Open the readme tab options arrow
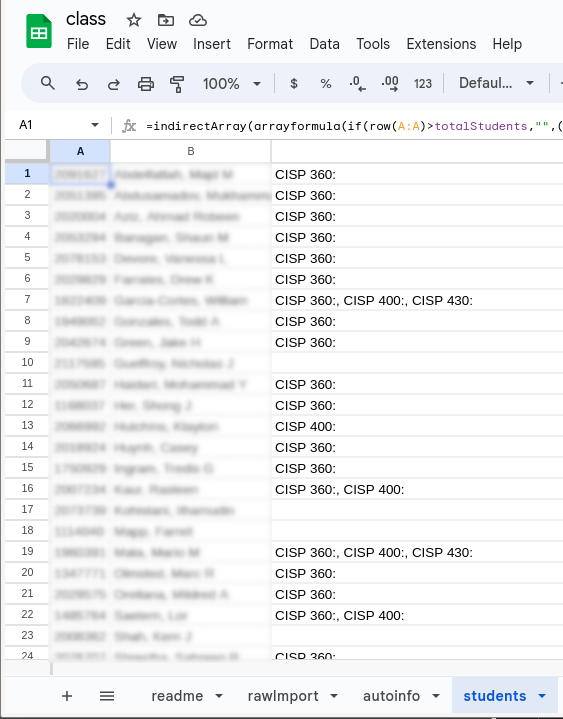 coord(219,696)
